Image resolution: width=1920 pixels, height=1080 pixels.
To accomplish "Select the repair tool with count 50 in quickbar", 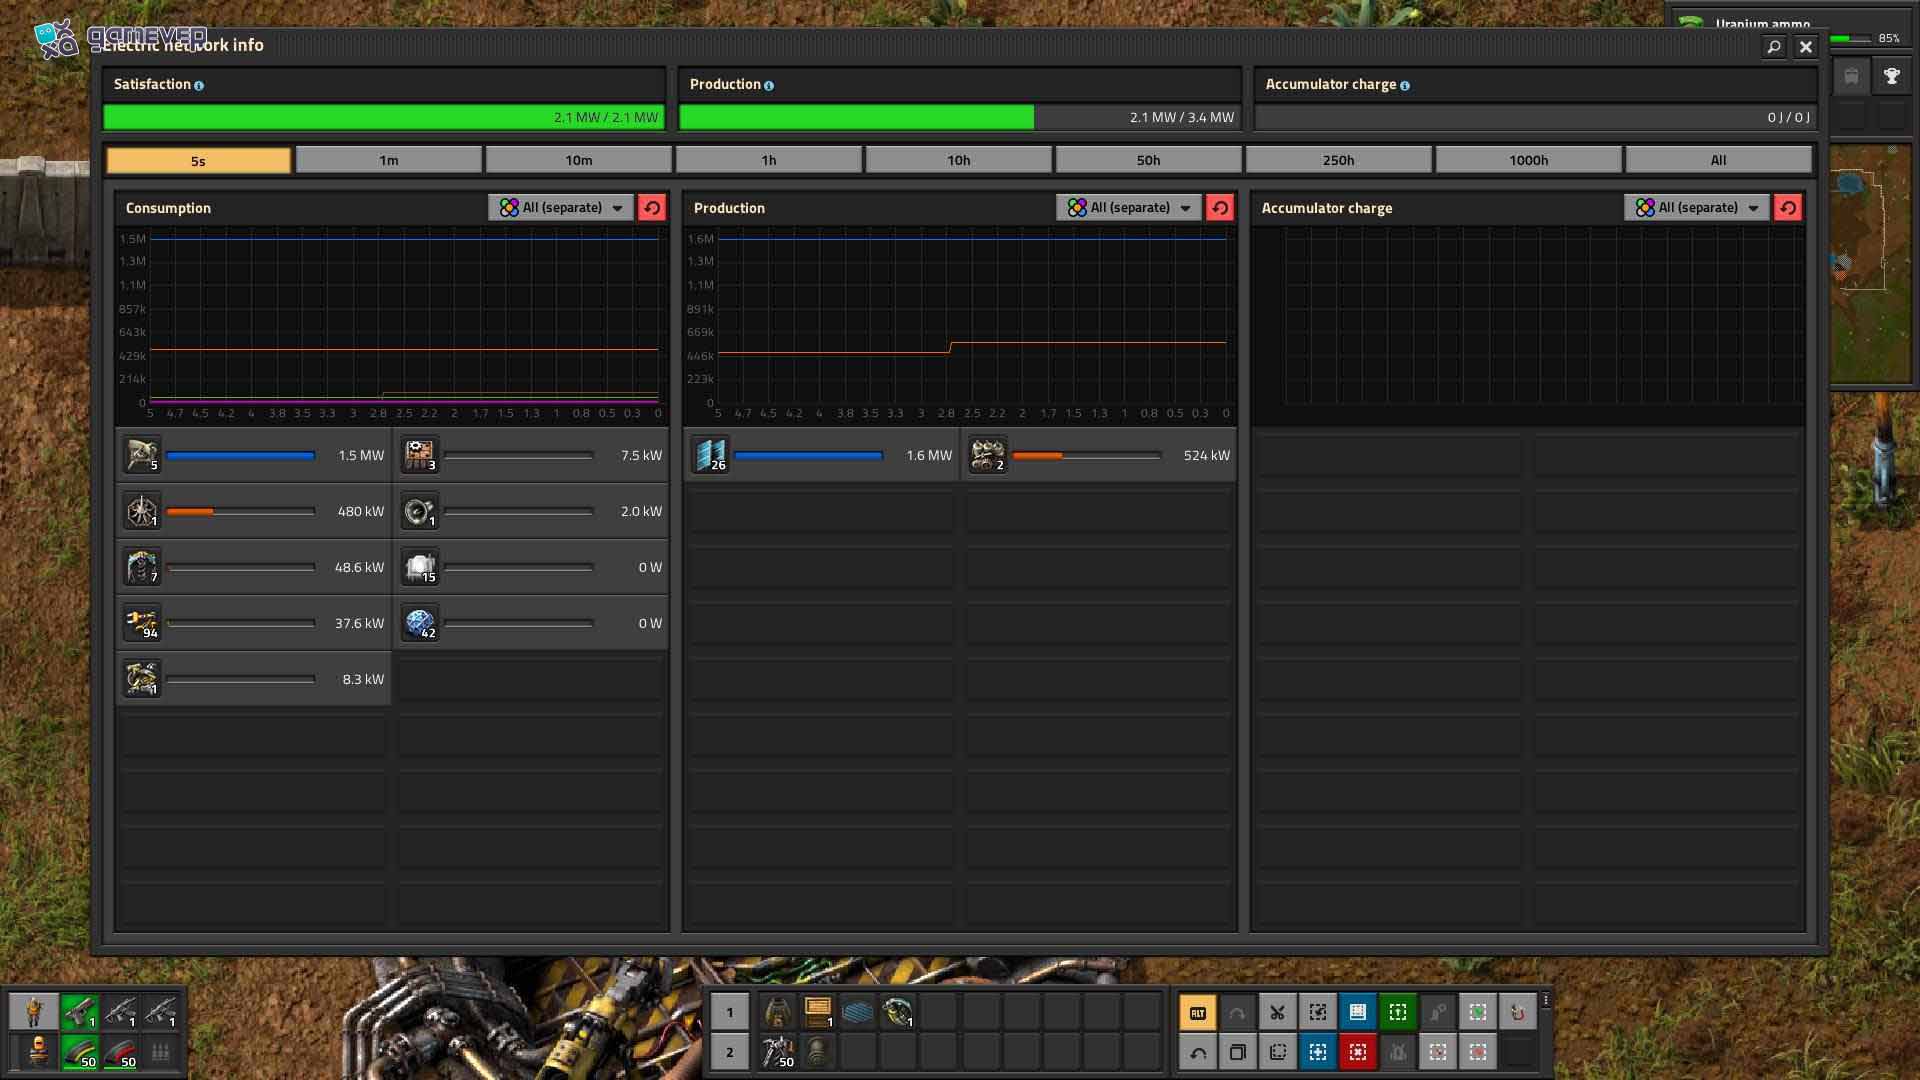I will pyautogui.click(x=777, y=1052).
